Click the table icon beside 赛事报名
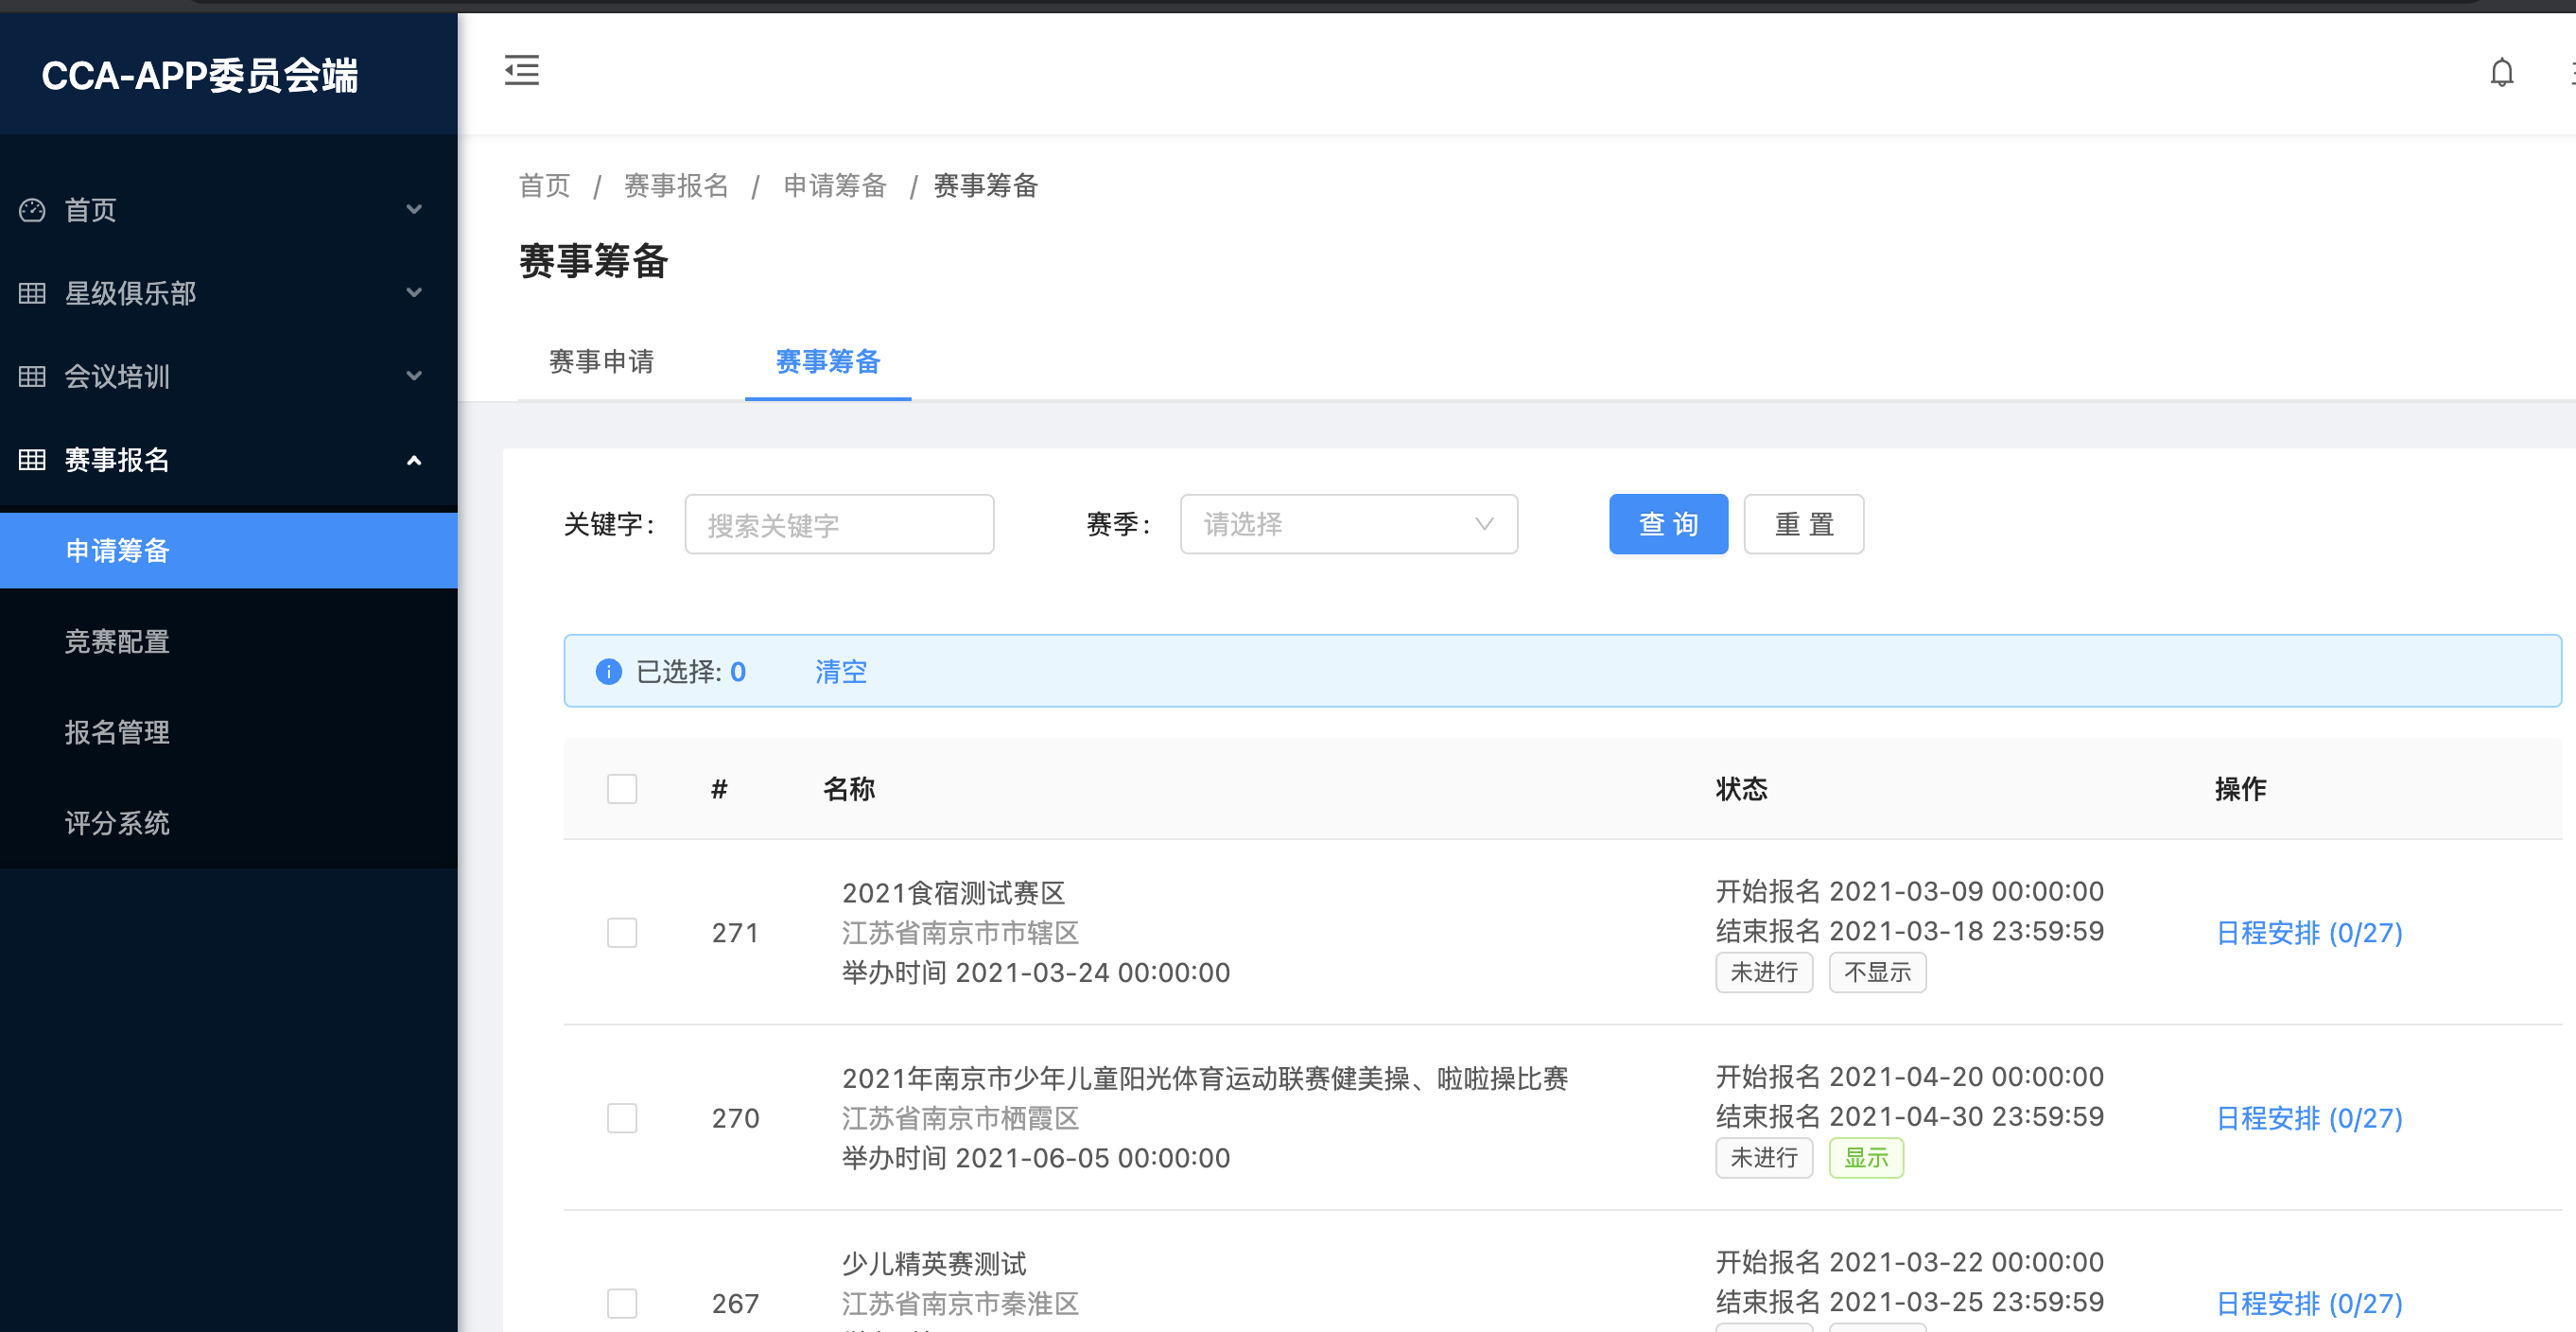Screen dimensions: 2576x1332 (x=32, y=459)
